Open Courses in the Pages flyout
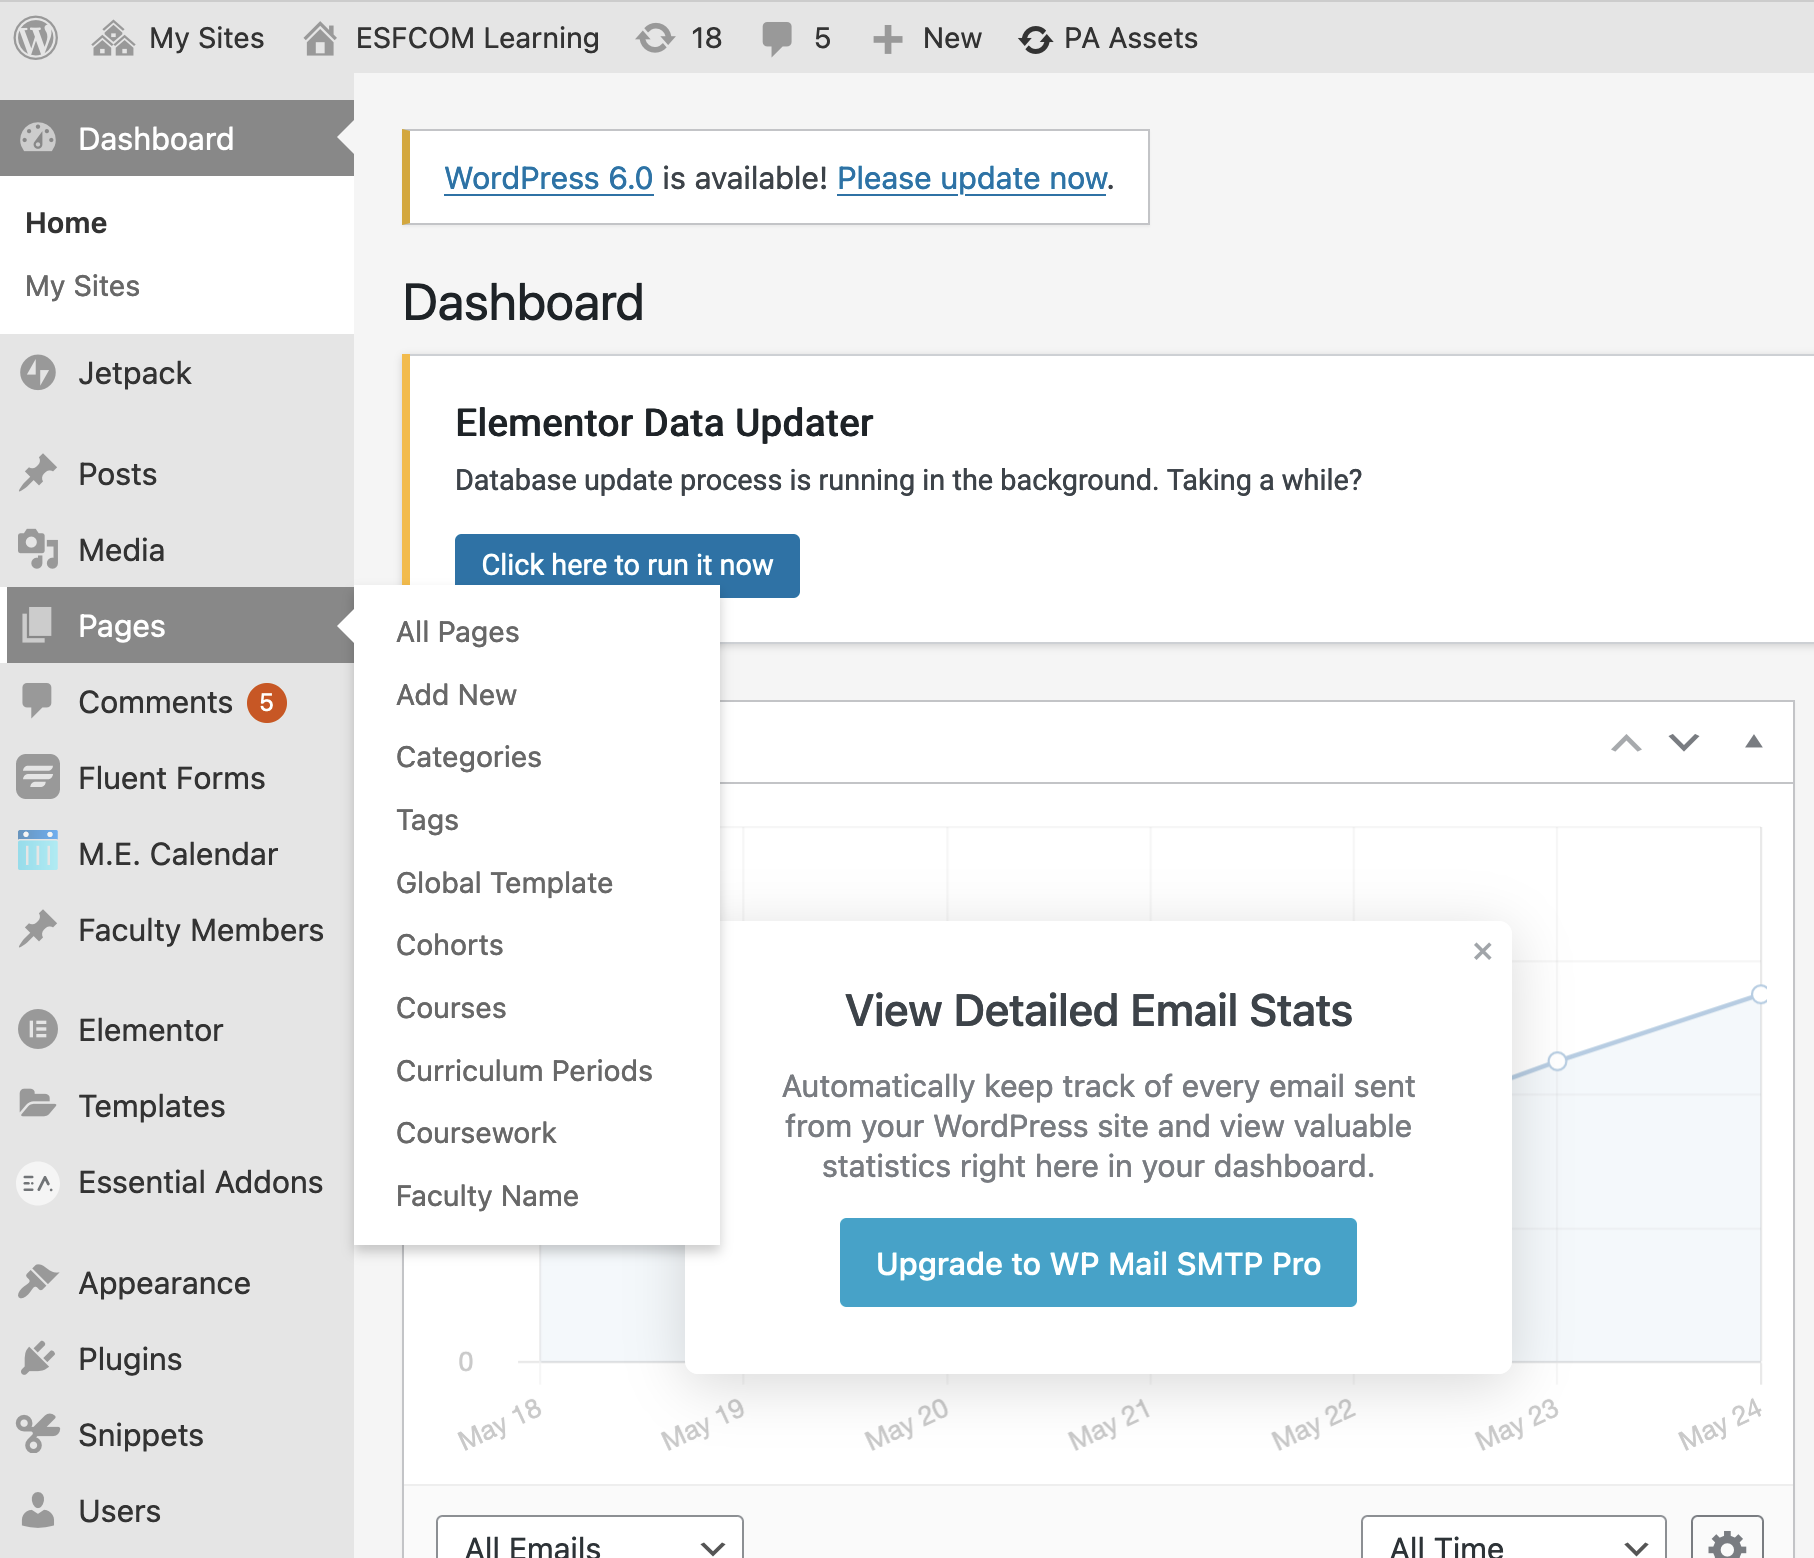 (x=451, y=1008)
